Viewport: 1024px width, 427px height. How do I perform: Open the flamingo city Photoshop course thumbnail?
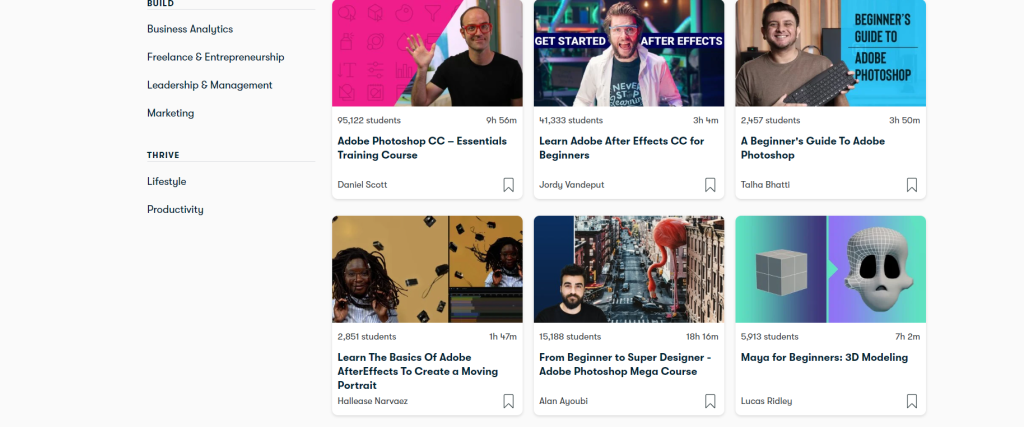tap(629, 269)
